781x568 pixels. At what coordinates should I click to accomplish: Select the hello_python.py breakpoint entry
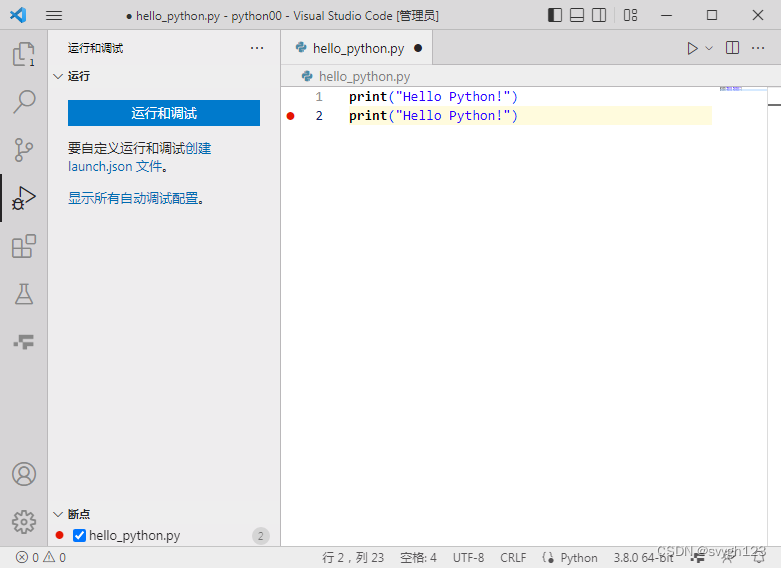[164, 535]
